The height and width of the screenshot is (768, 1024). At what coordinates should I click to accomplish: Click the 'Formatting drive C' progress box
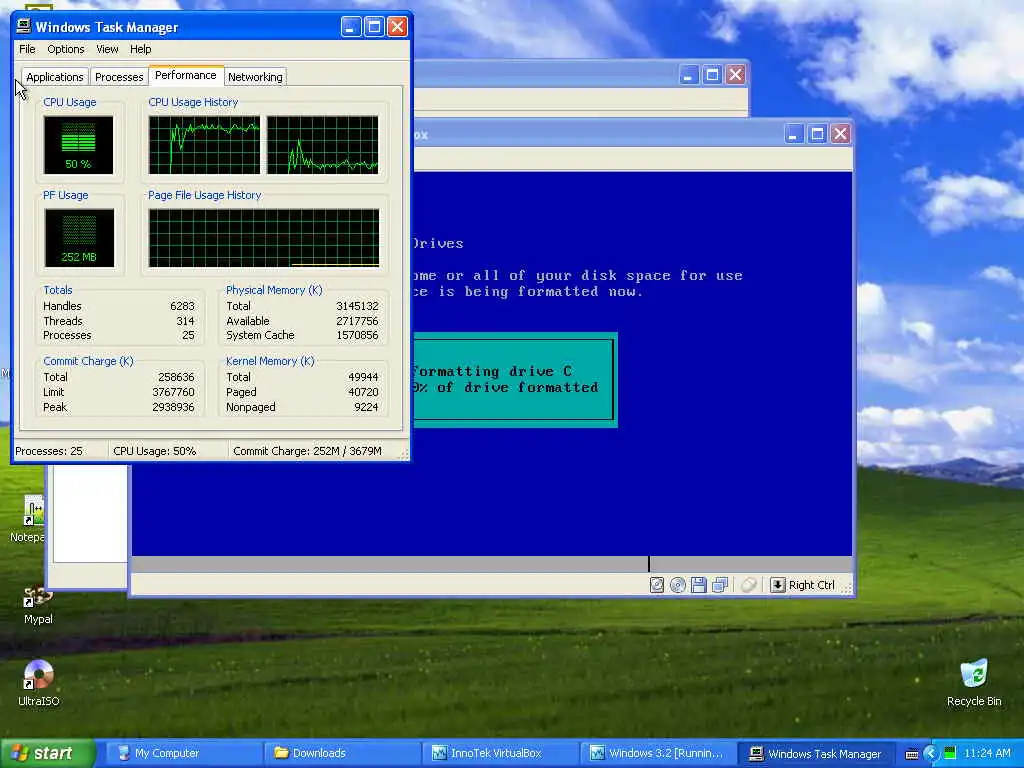point(515,379)
